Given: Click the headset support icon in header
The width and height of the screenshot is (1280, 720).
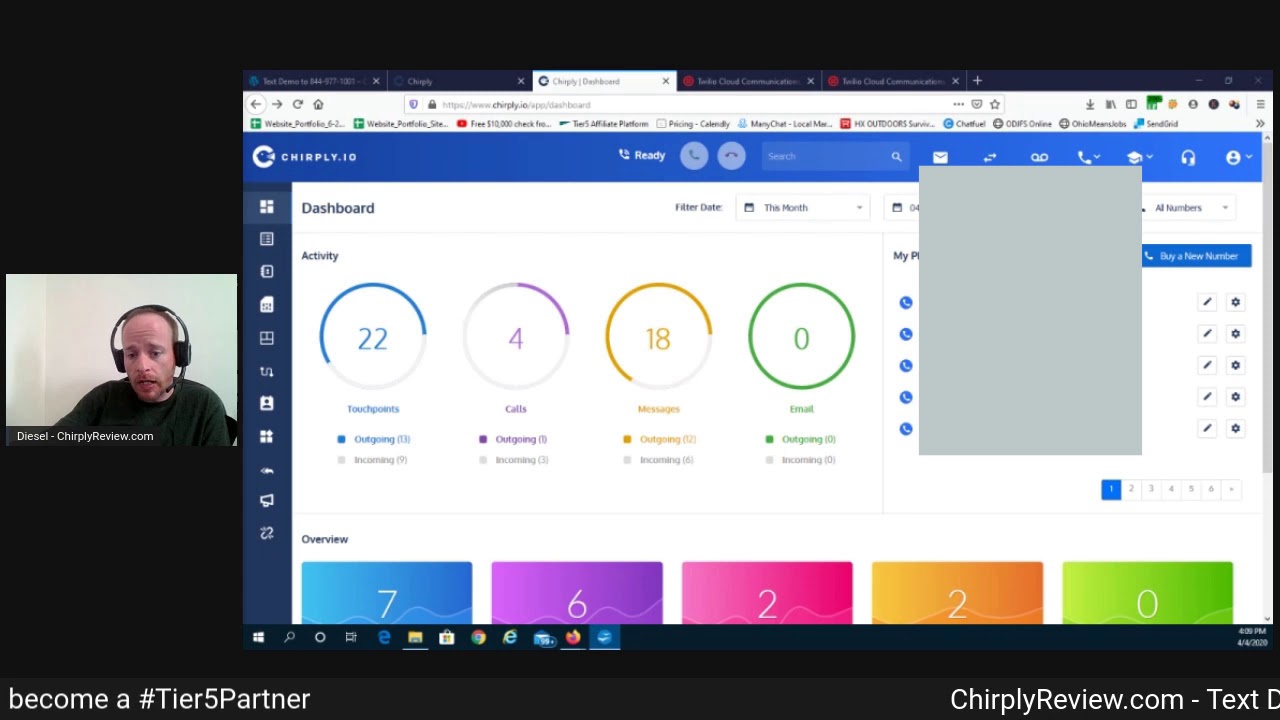Looking at the screenshot, I should tap(1188, 157).
